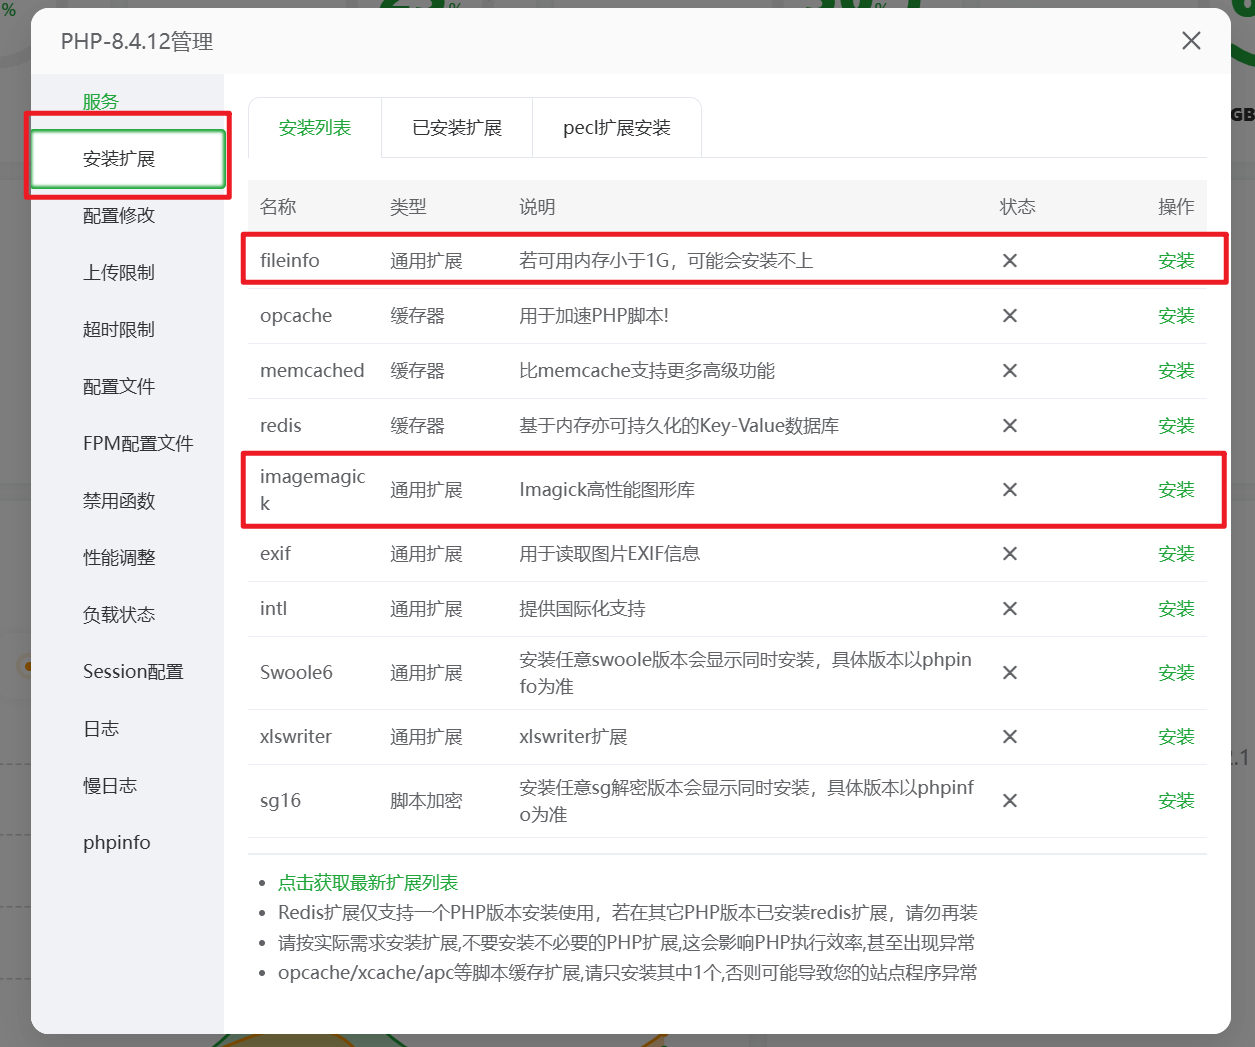Screen dimensions: 1255x1047
Task: Click the imagemagick status X icon
Action: pos(1010,490)
